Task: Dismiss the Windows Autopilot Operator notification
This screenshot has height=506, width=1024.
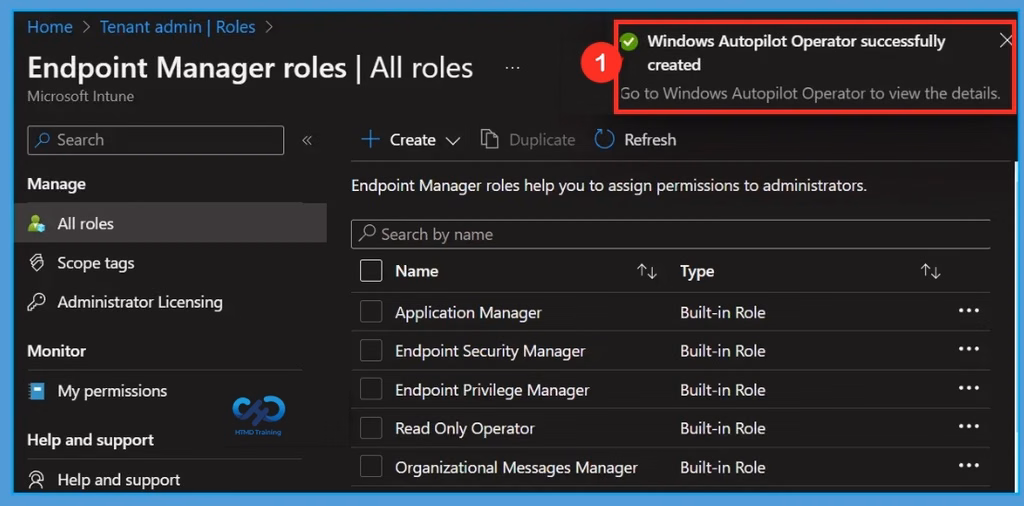Action: pos(1006,41)
